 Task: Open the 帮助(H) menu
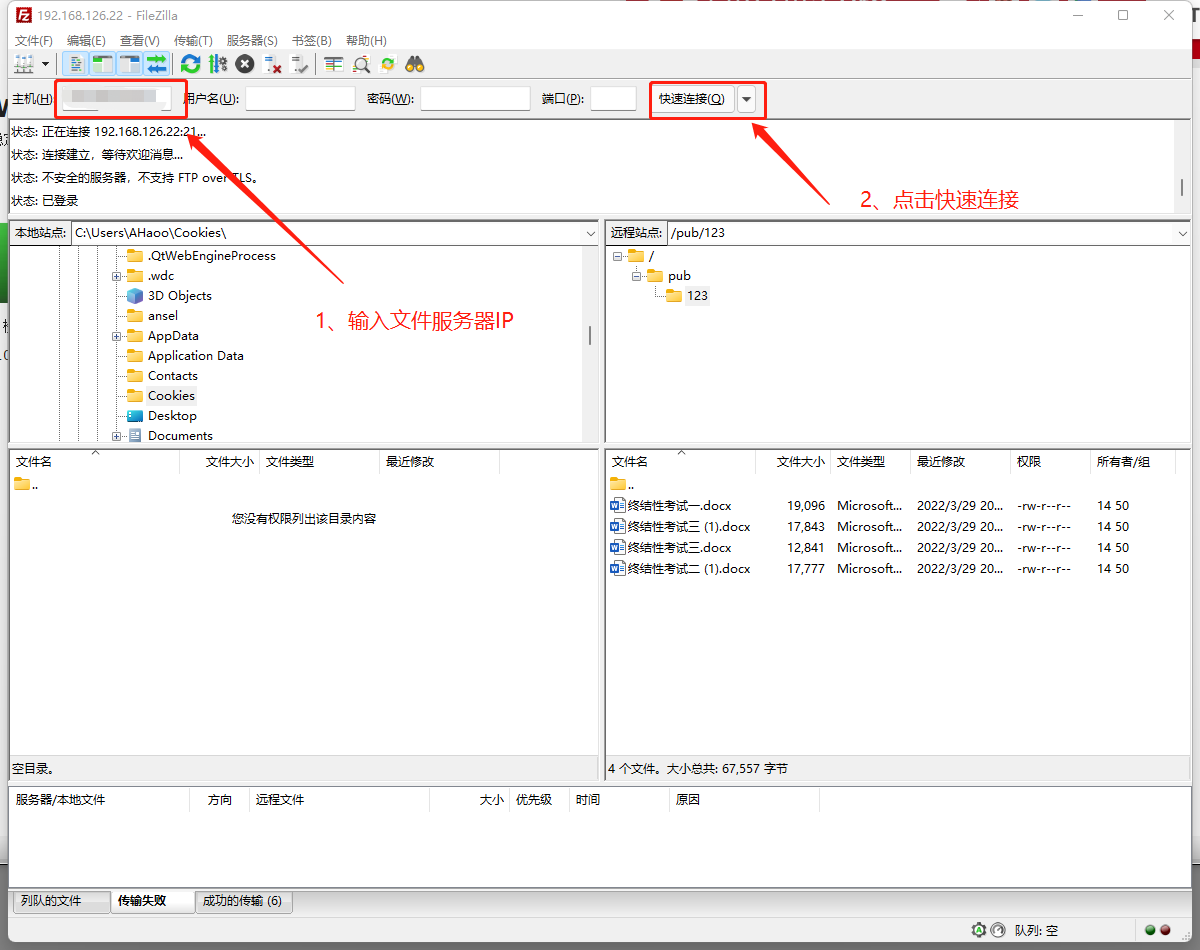365,40
